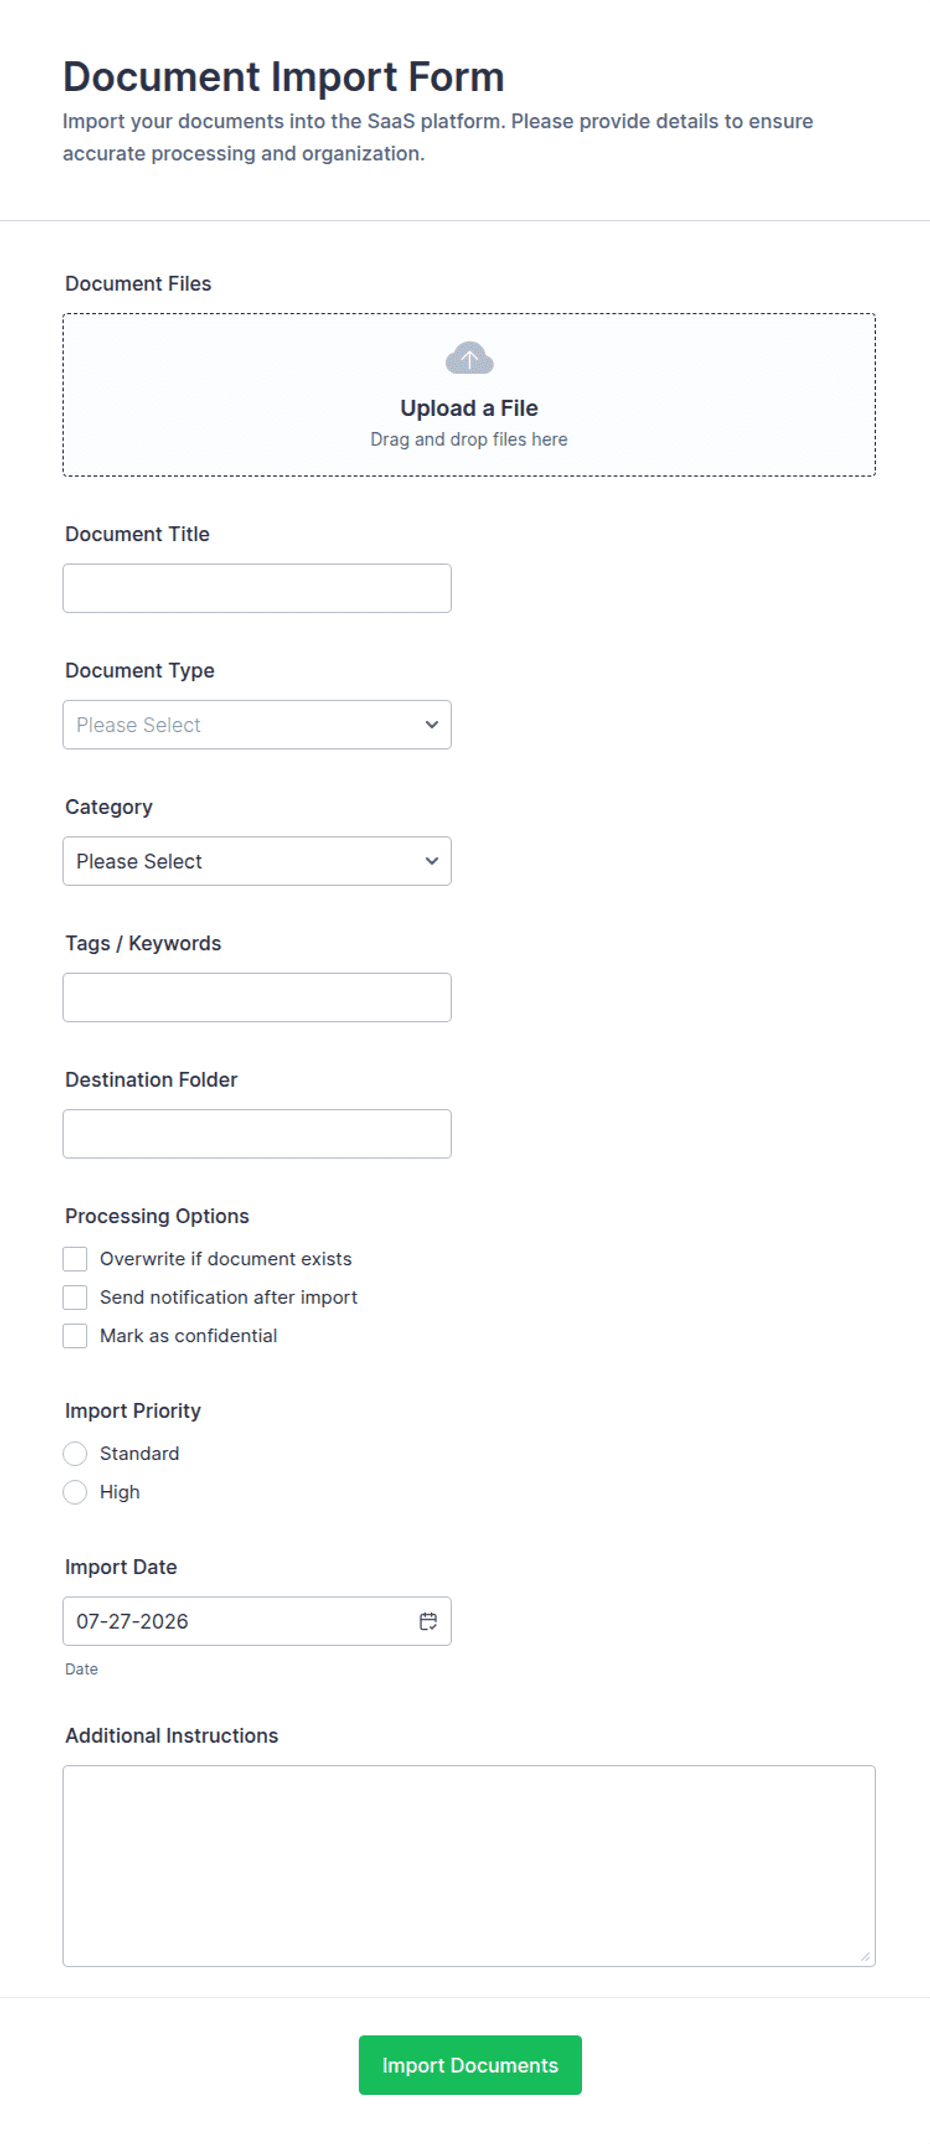Expand the Category select box

click(x=257, y=861)
